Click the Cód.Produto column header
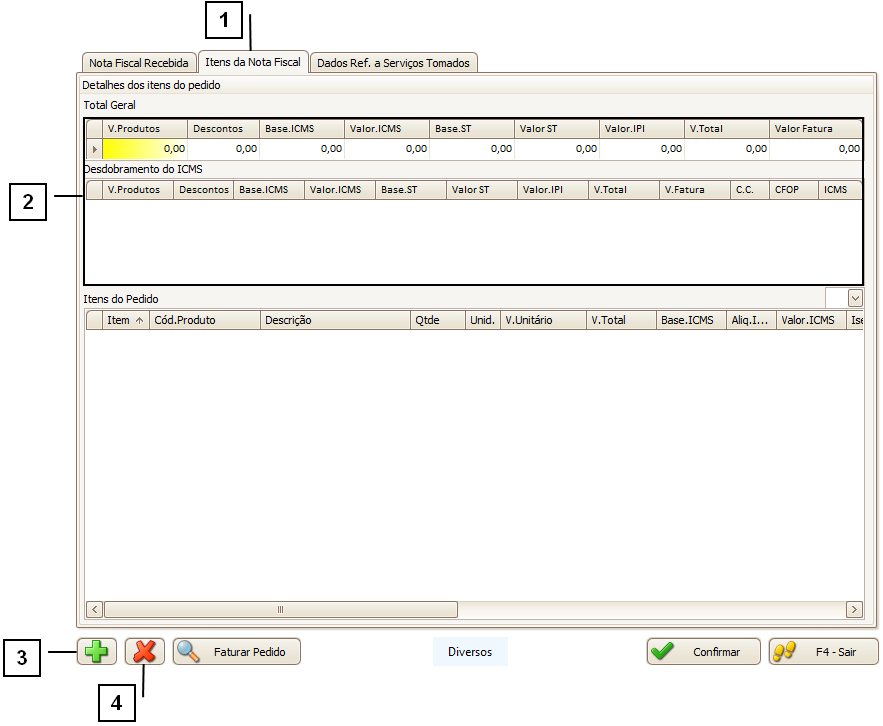This screenshot has height=726, width=883. (x=204, y=320)
